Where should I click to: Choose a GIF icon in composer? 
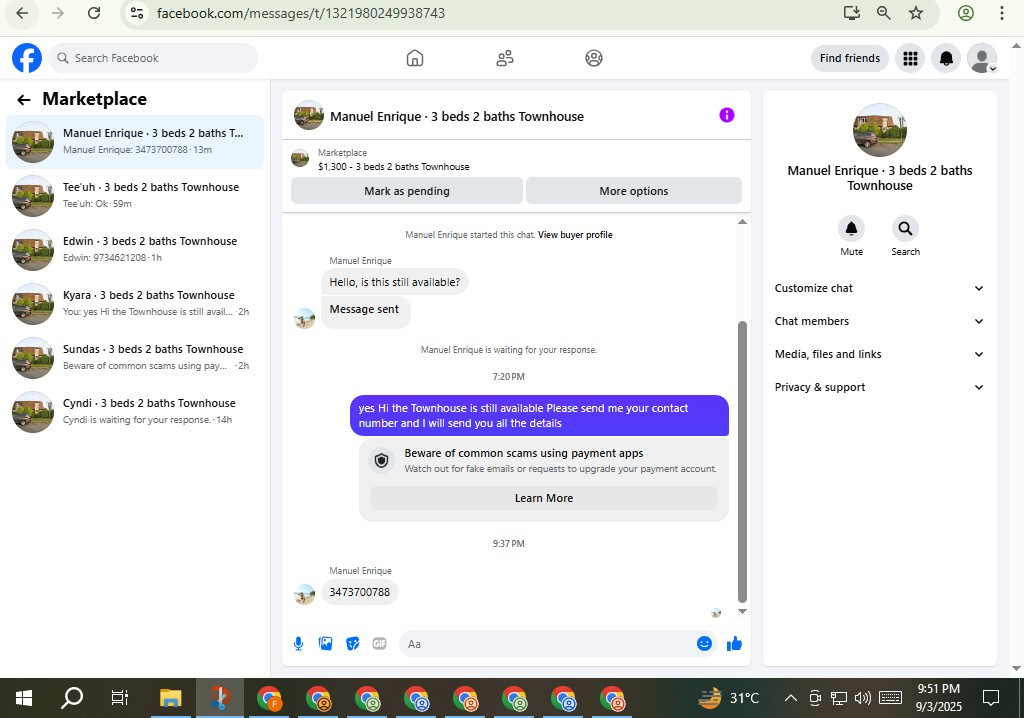(379, 644)
